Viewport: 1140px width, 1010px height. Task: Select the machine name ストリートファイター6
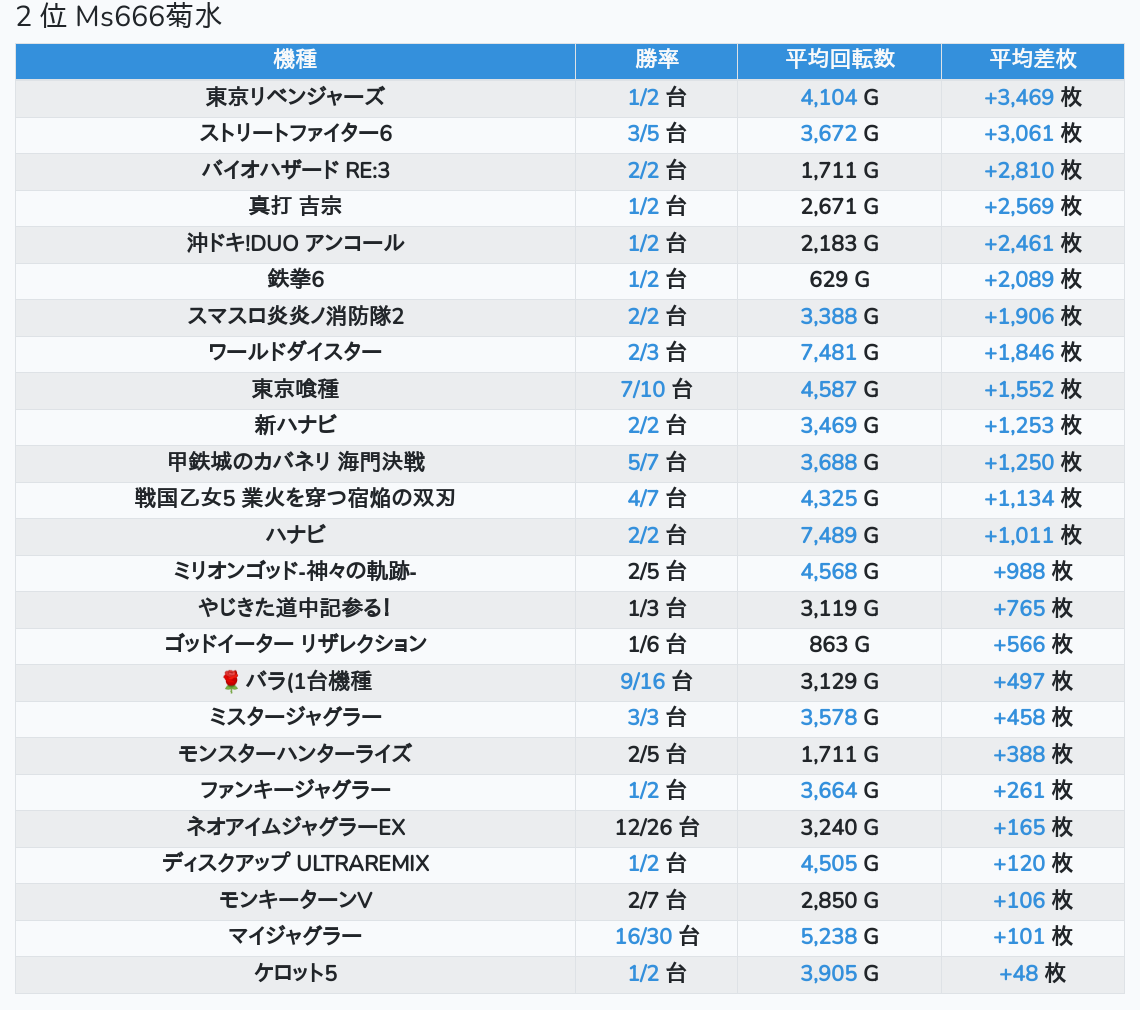tap(295, 134)
